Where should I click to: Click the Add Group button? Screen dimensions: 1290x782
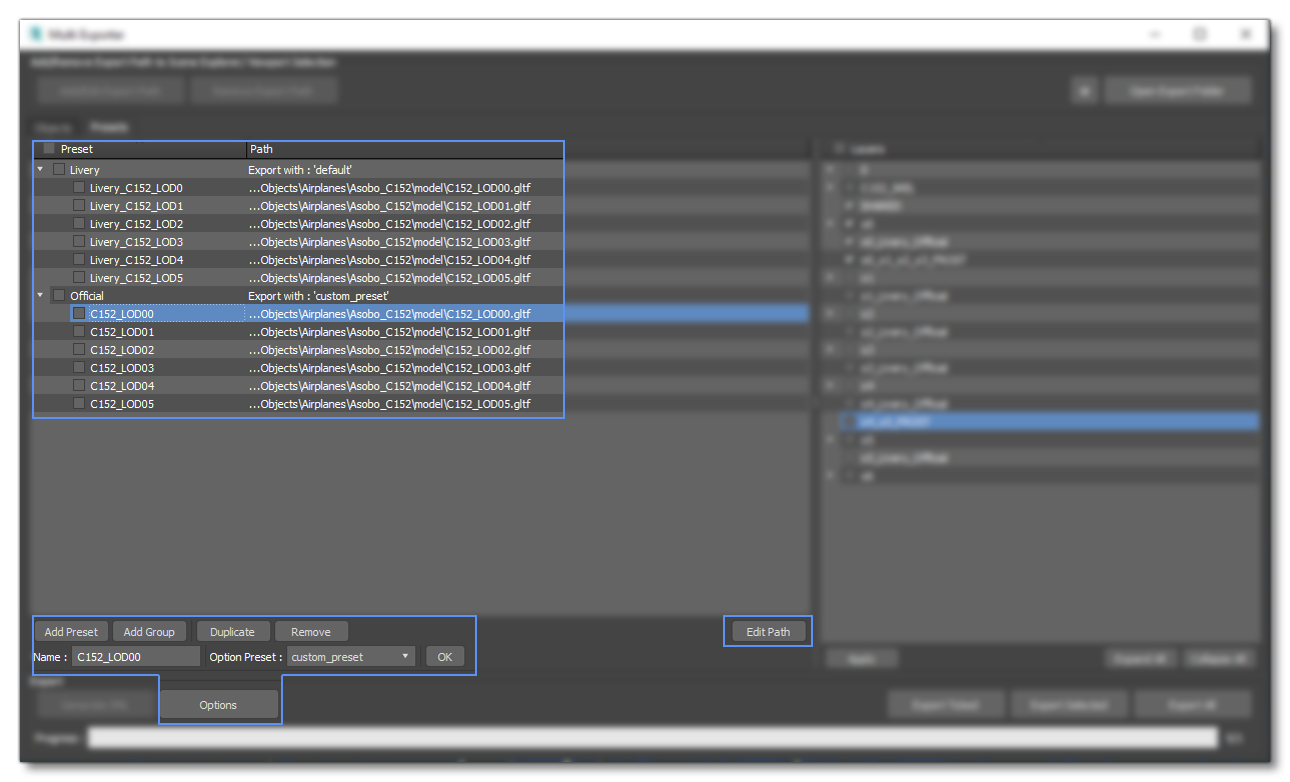149,631
